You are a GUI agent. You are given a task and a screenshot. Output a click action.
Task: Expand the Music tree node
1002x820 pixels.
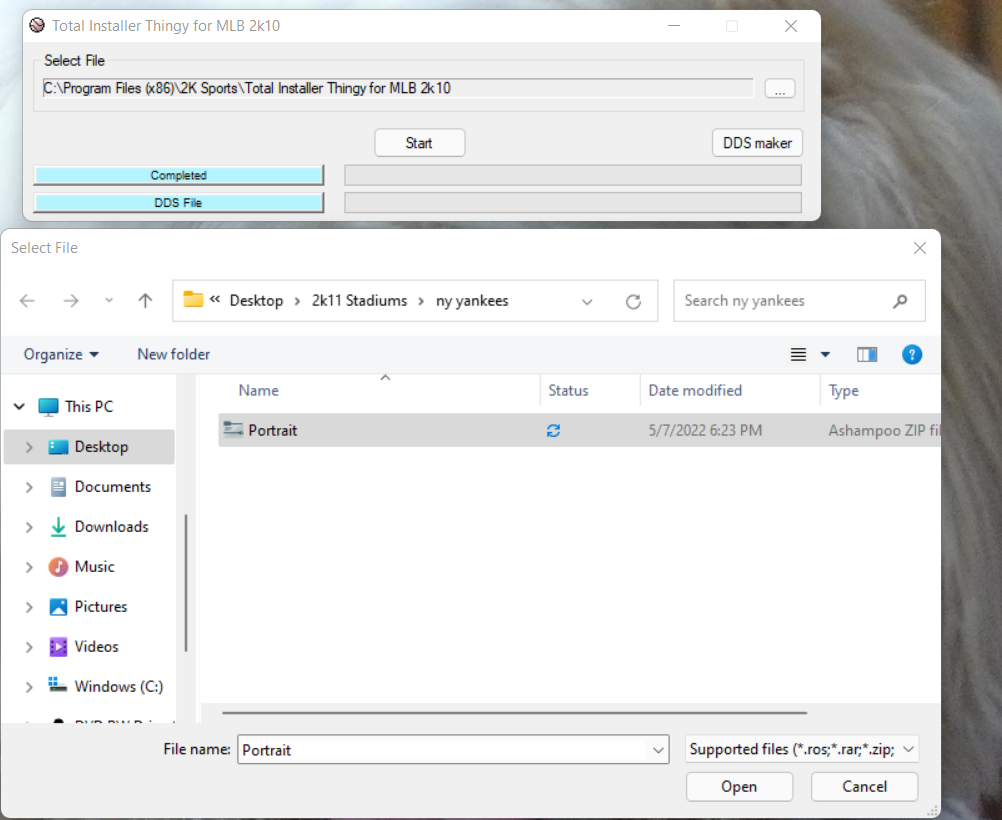click(x=29, y=567)
